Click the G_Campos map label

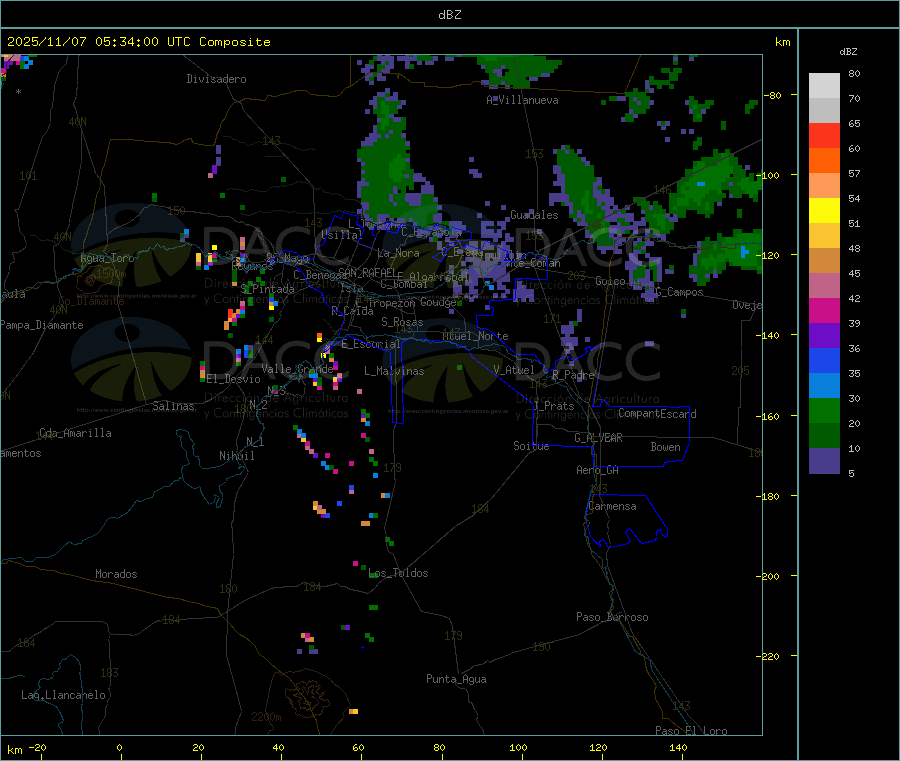click(x=679, y=292)
